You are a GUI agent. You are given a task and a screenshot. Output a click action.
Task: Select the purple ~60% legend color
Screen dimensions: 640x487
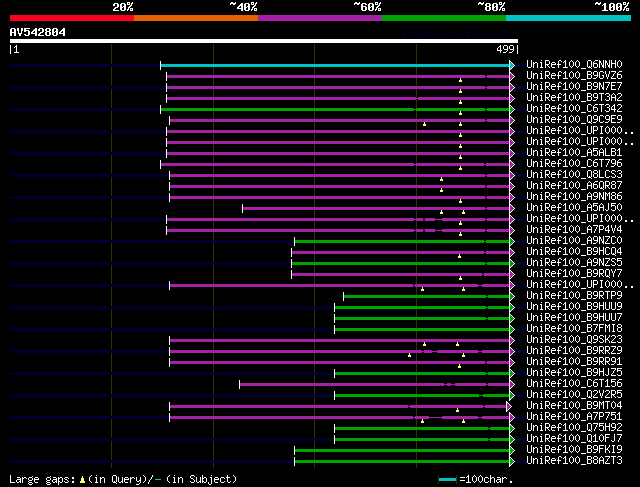319,18
